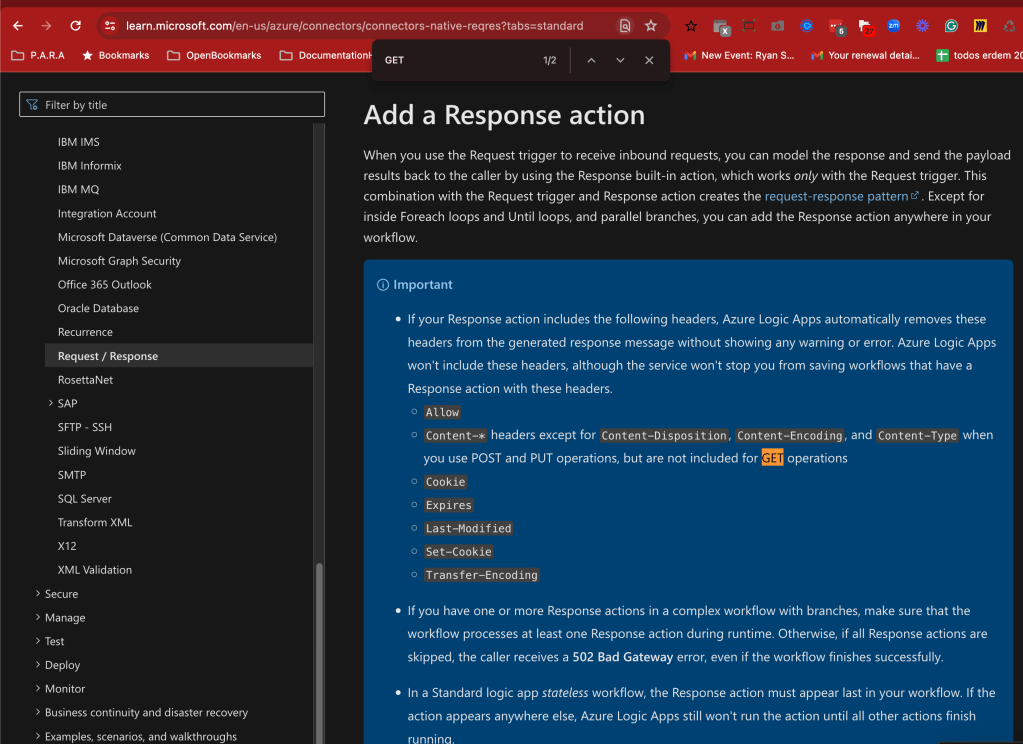The height and width of the screenshot is (744, 1023).
Task: Open the Recurrence article
Action: (x=85, y=332)
